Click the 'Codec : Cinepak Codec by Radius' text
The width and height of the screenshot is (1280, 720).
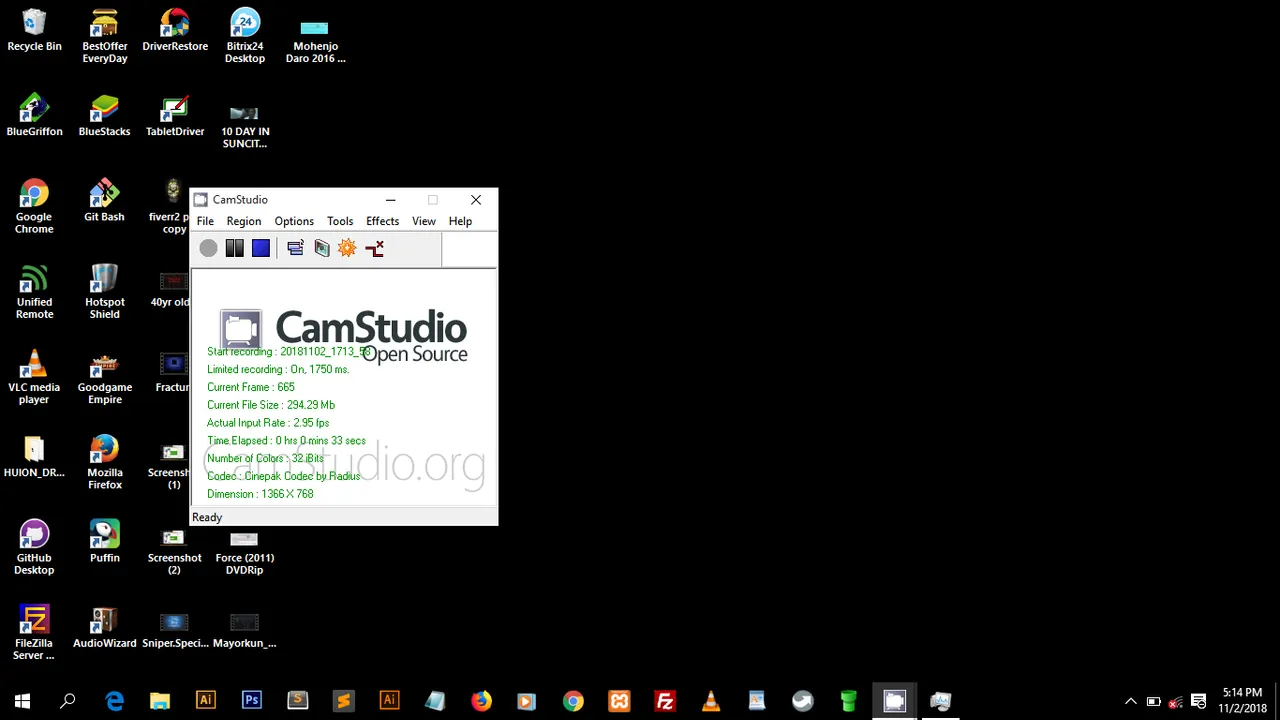(x=283, y=476)
